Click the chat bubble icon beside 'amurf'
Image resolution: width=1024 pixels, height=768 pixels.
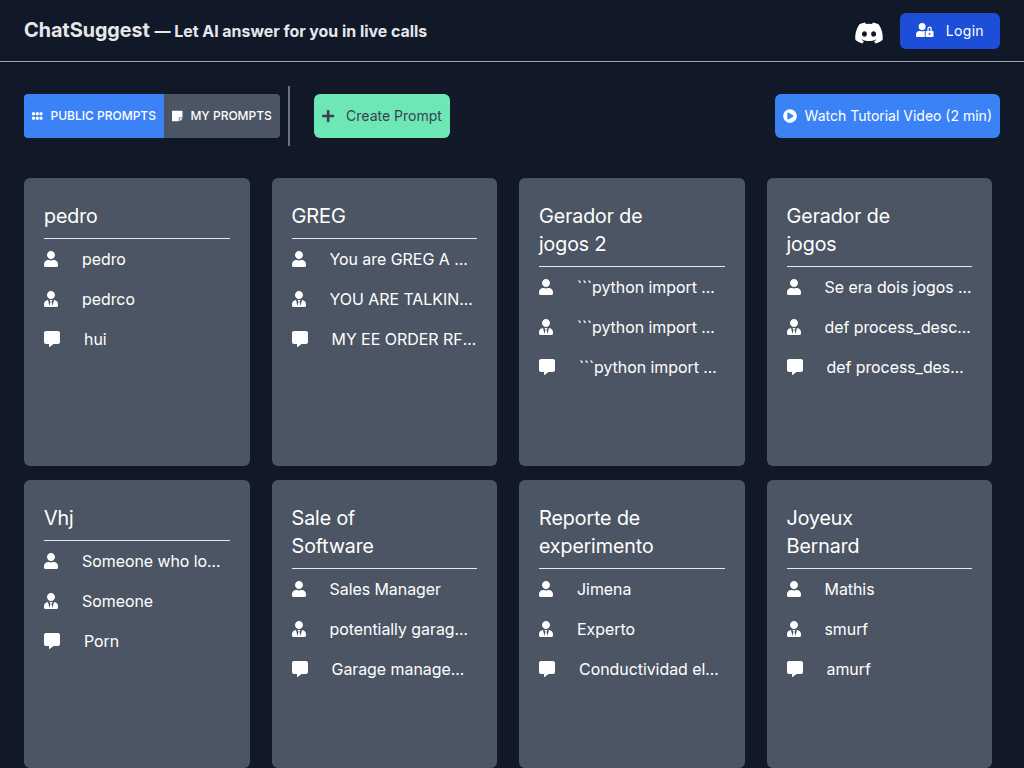[795, 669]
